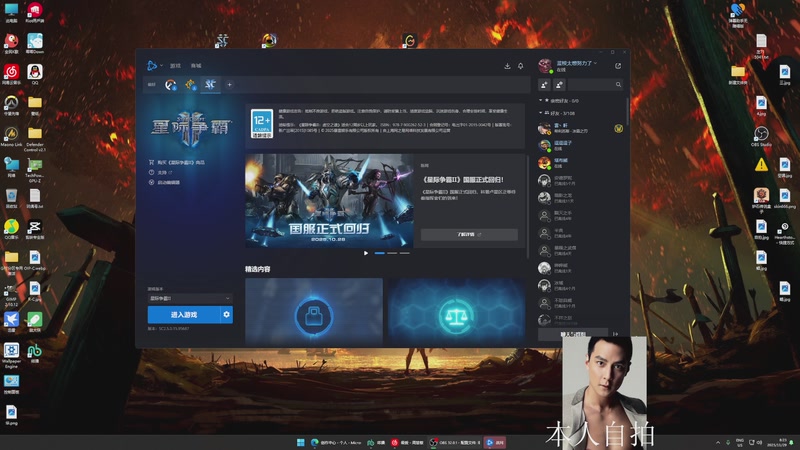Collapse the social panel with arrow icon

point(616,334)
